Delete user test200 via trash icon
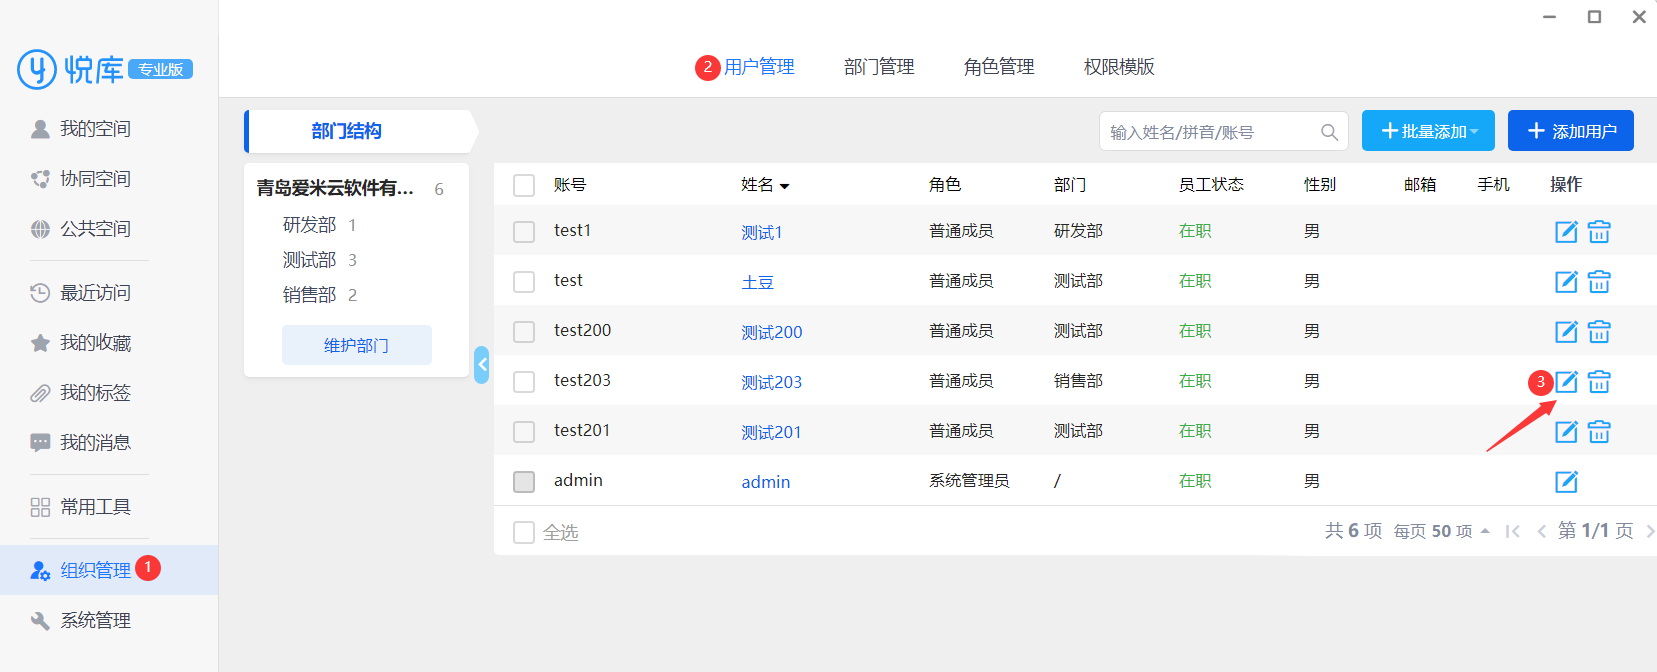The height and width of the screenshot is (672, 1657). tap(1599, 332)
